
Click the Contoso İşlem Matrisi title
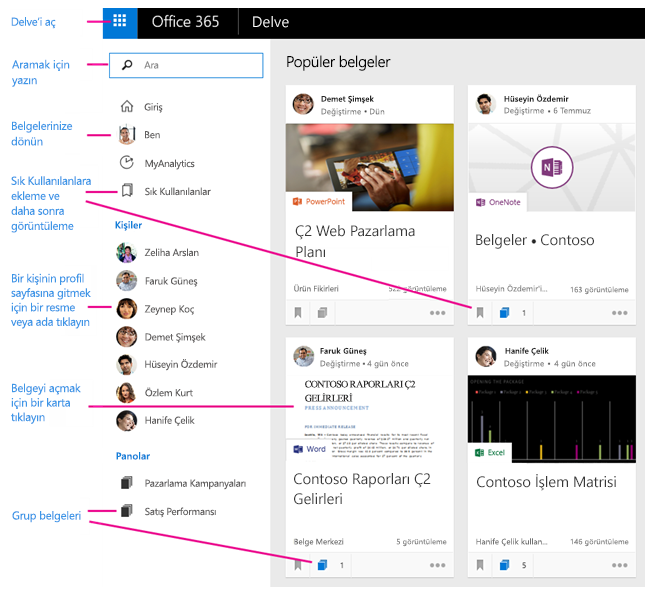pyautogui.click(x=546, y=482)
